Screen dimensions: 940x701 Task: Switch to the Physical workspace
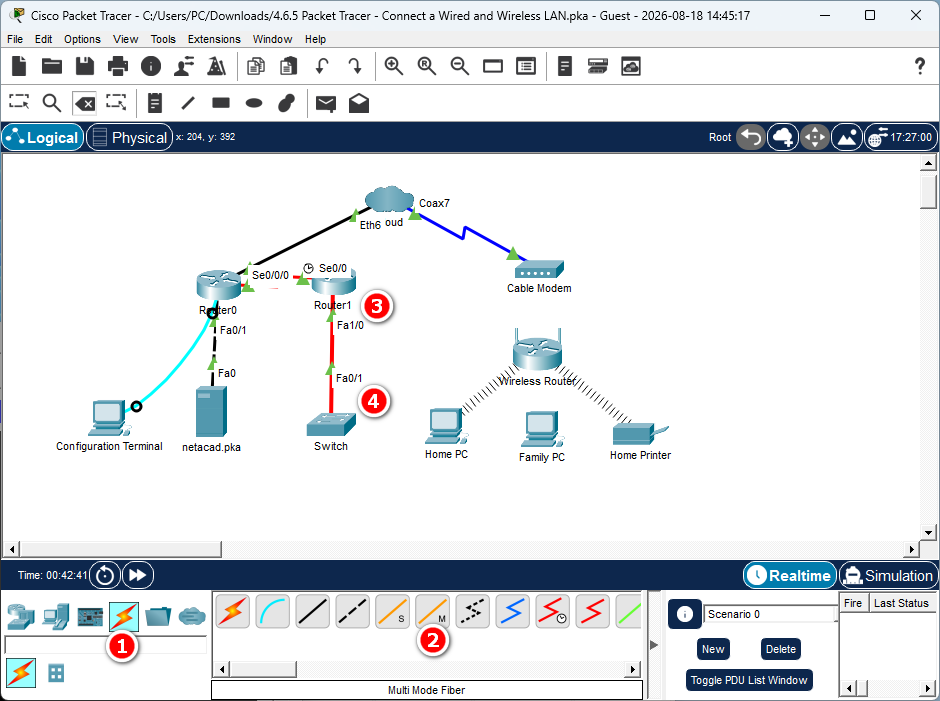click(x=129, y=137)
